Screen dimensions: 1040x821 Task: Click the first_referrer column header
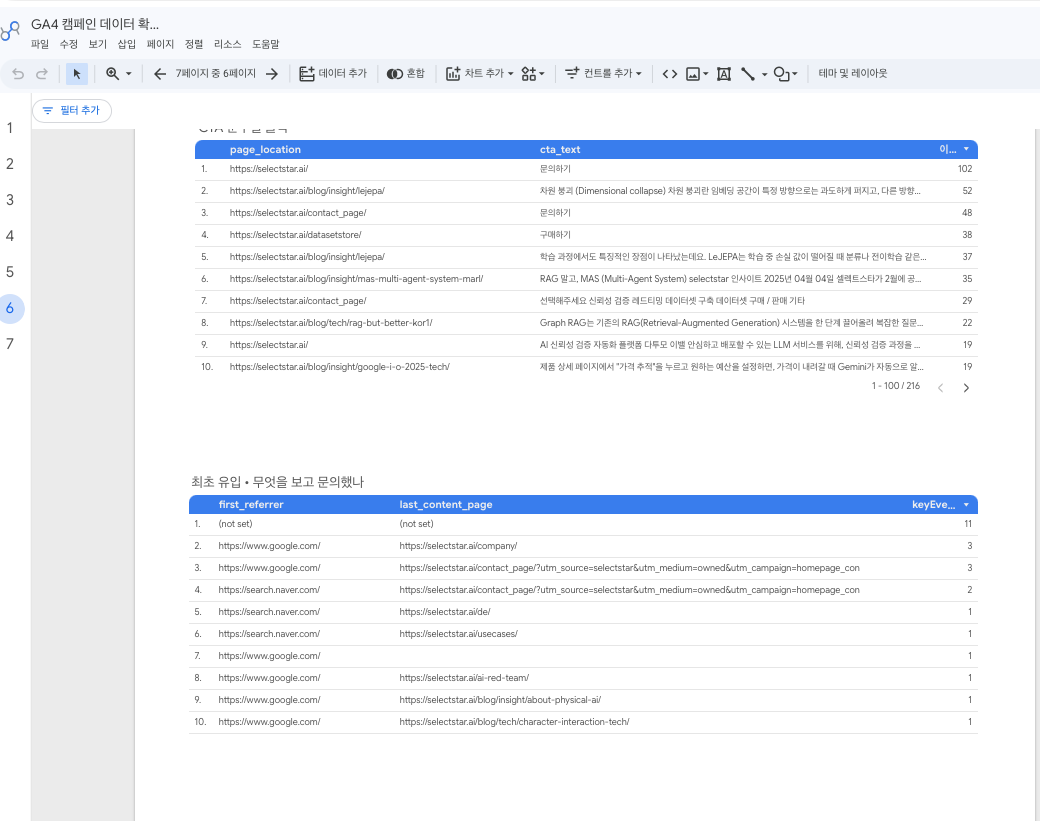[251, 505]
